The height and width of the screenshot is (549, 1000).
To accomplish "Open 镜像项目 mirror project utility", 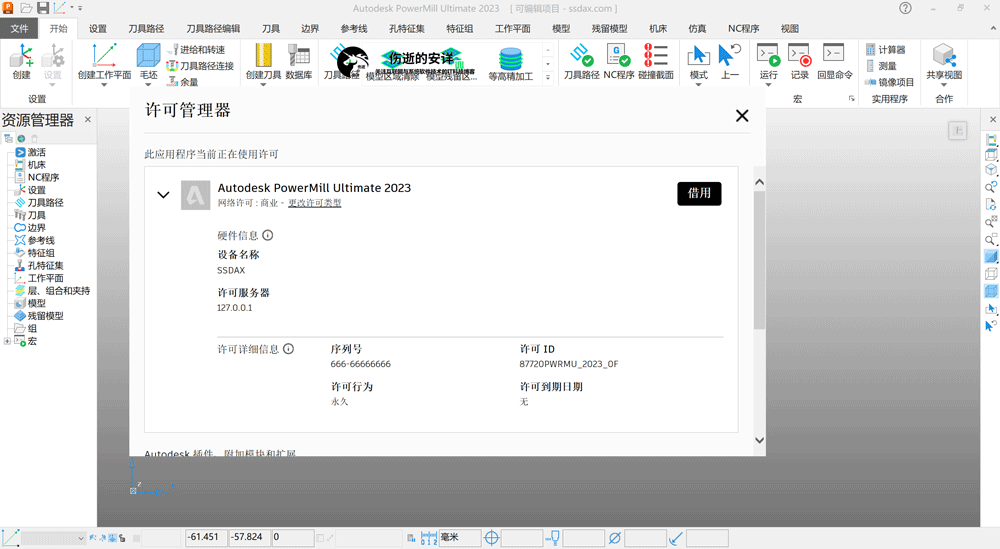I will pyautogui.click(x=890, y=82).
